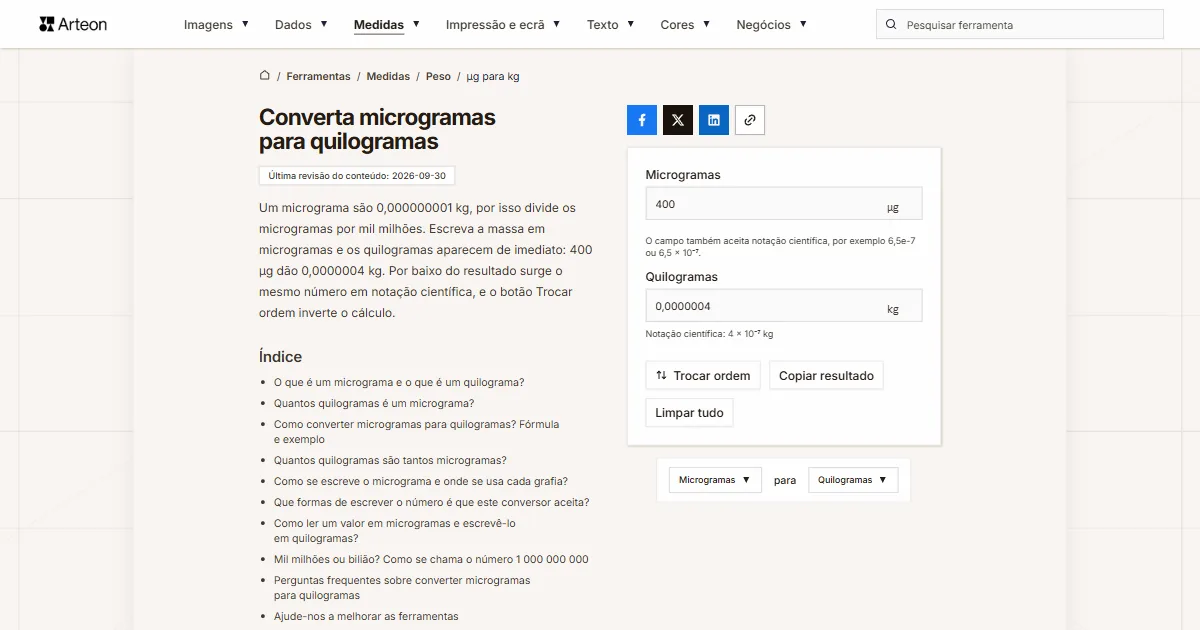Screen dimensions: 1200x630
Task: Open the Negócios menu
Action: [771, 25]
